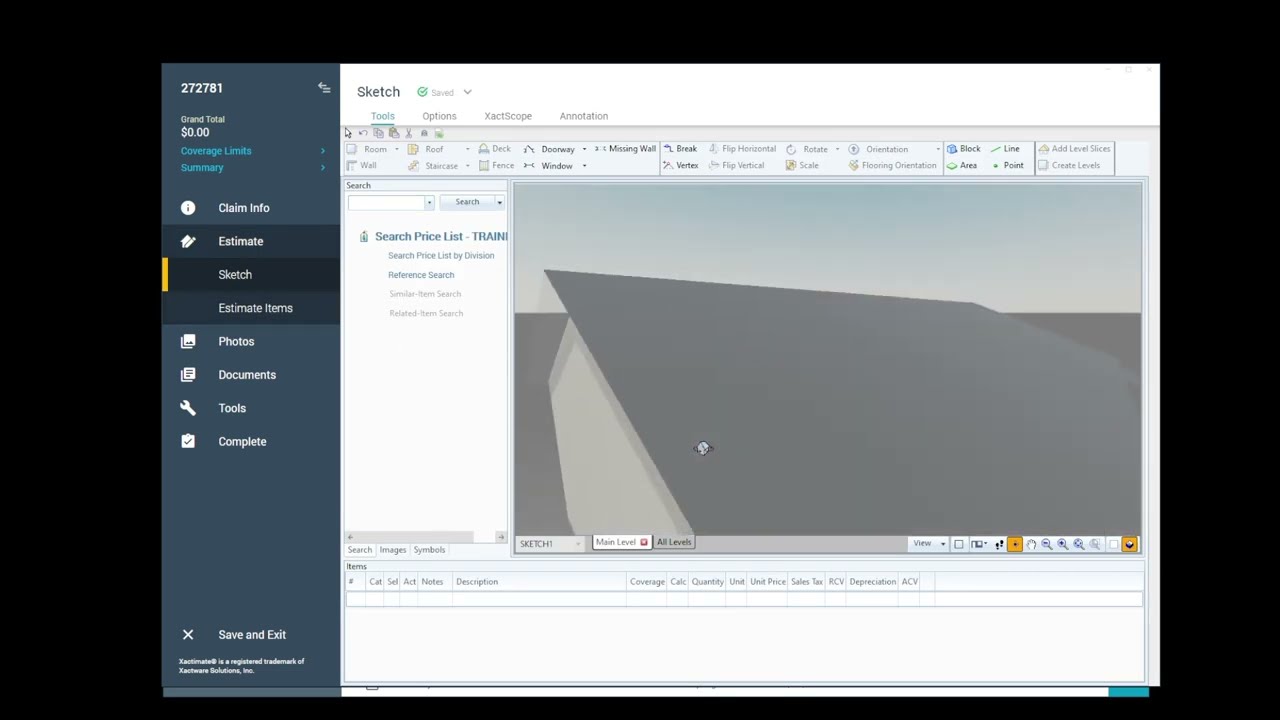This screenshot has height=720, width=1280.
Task: Select the Scale tool
Action: 802,165
